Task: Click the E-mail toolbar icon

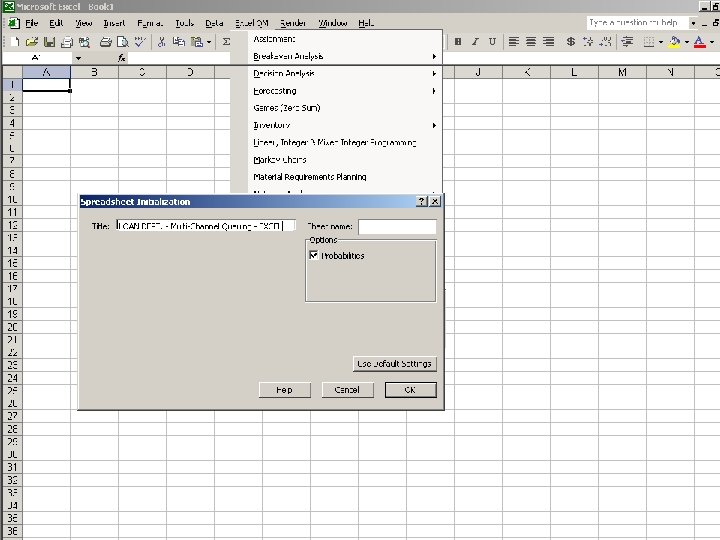Action: [67, 42]
